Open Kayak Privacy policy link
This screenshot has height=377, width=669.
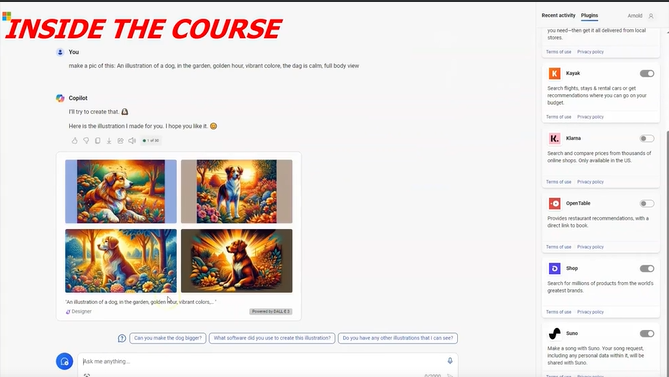(x=590, y=117)
